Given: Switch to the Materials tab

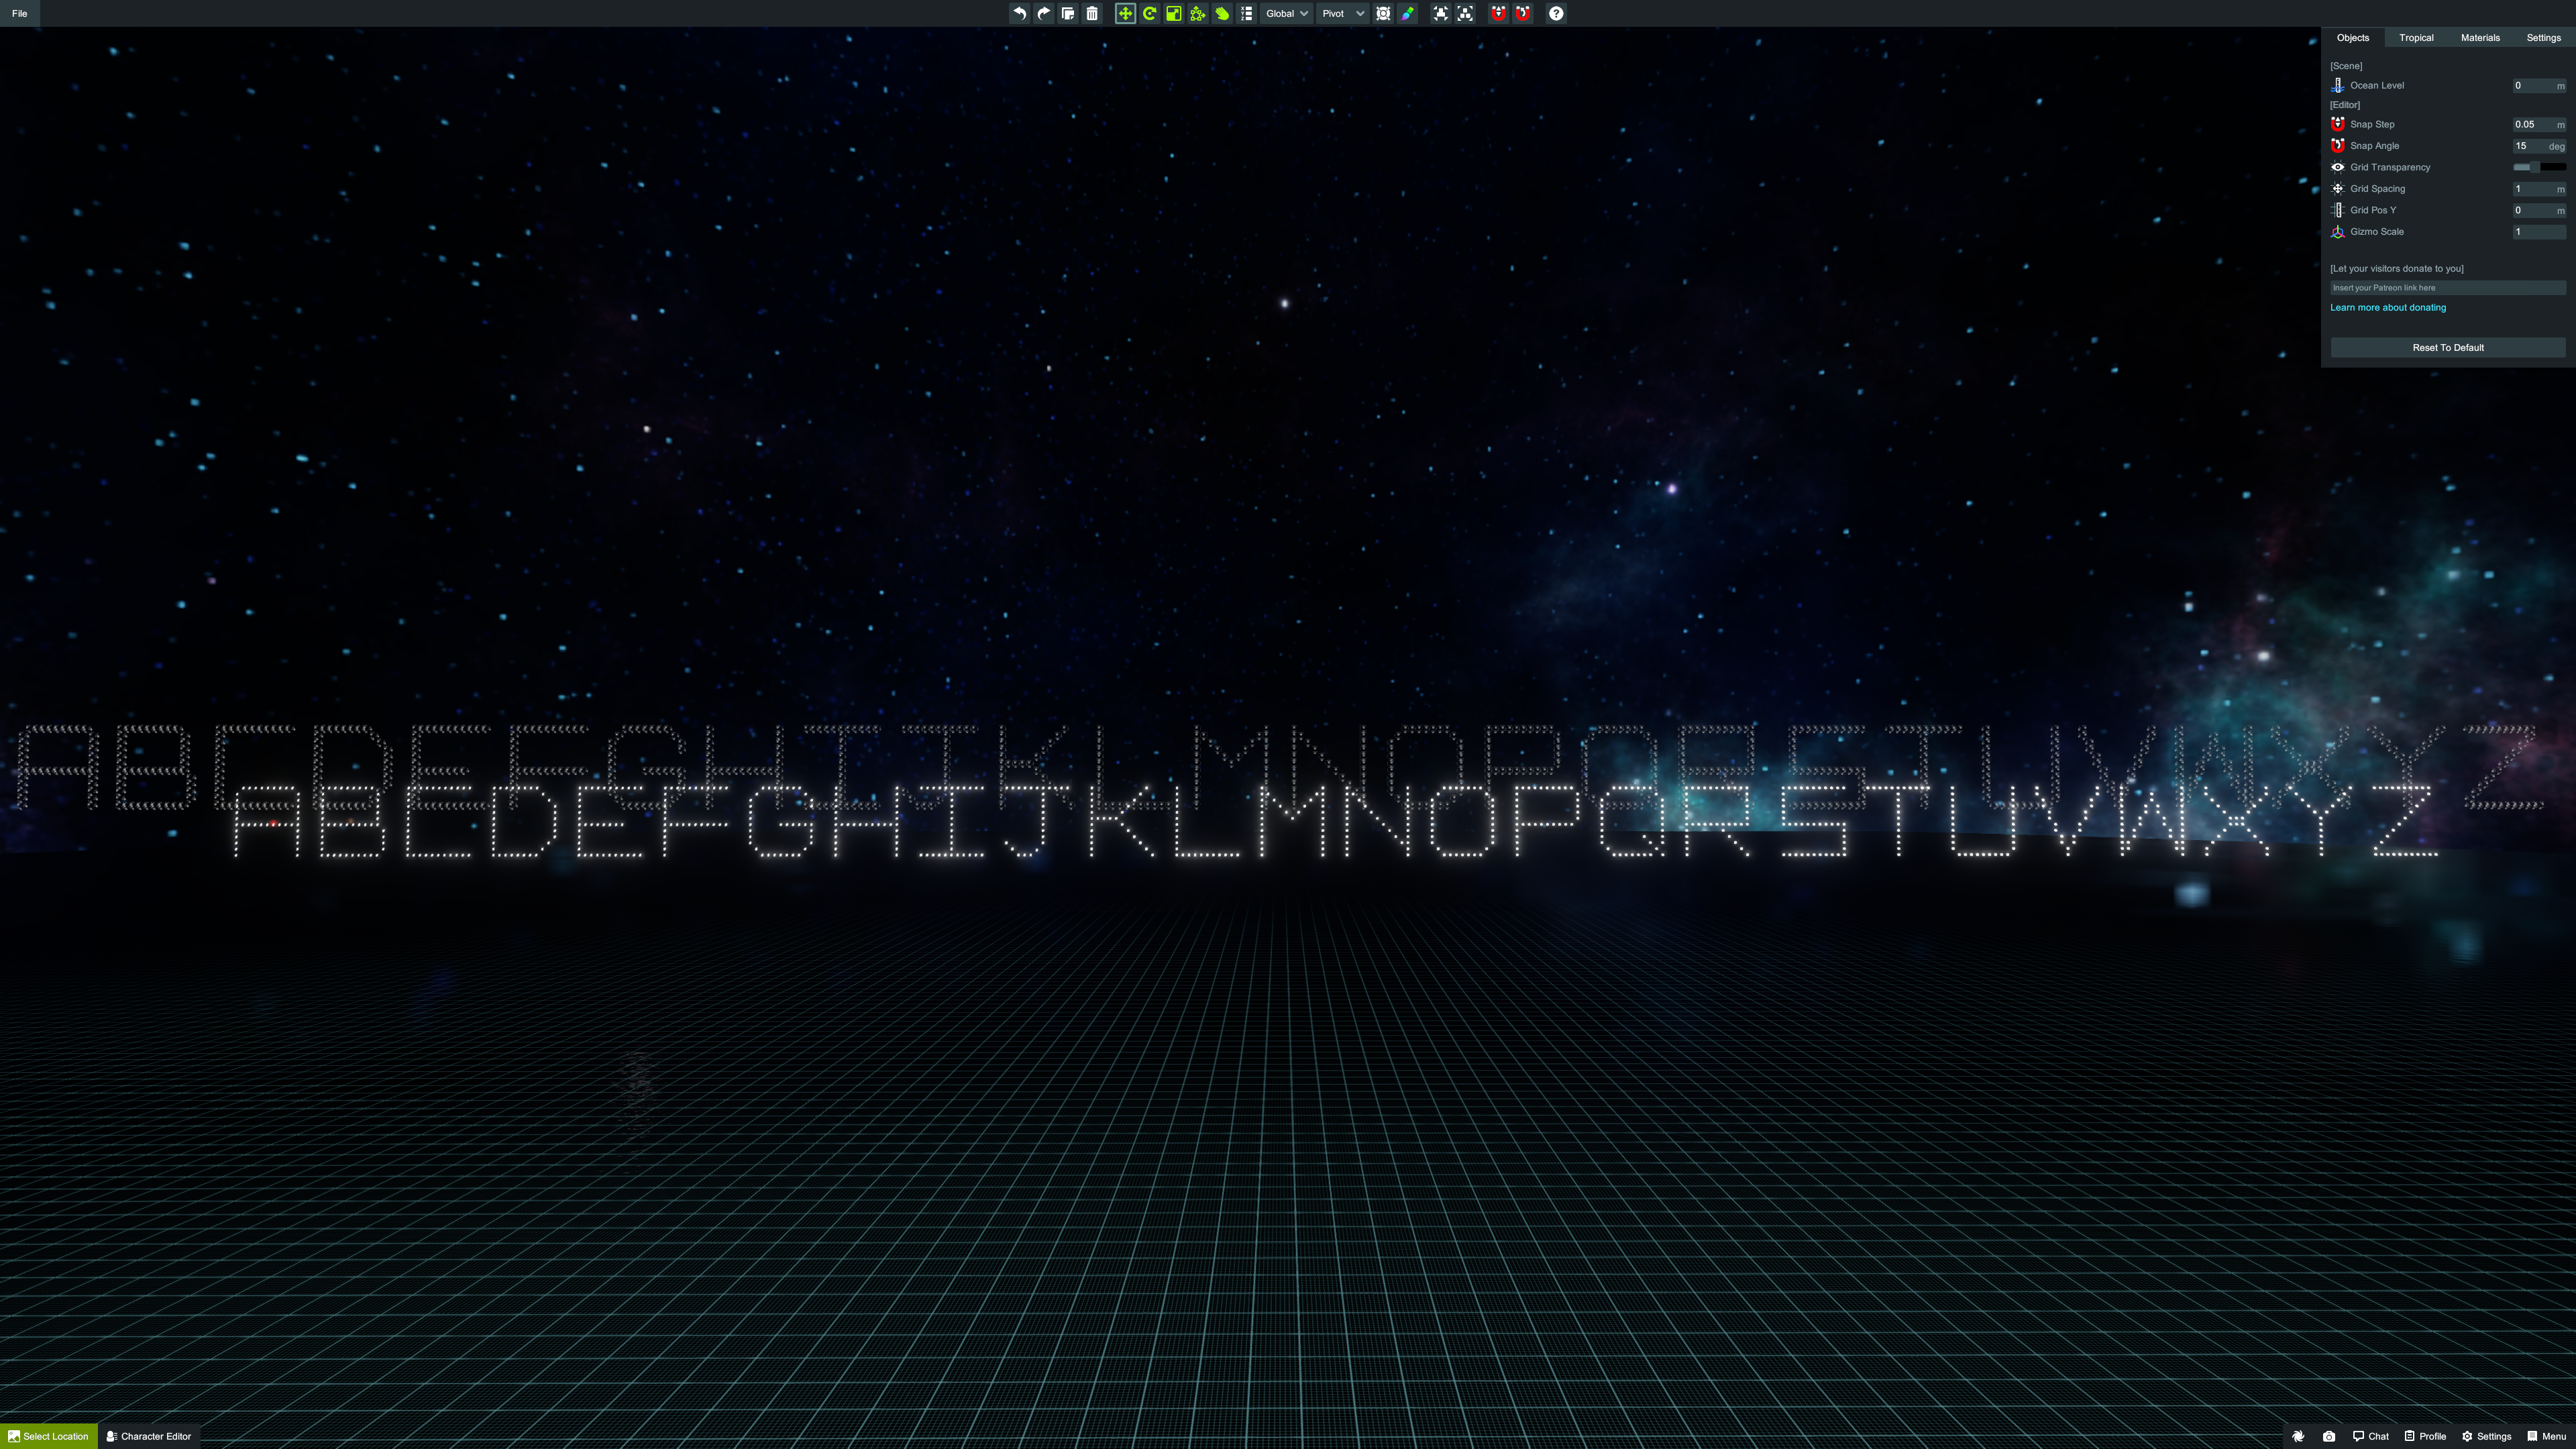Looking at the screenshot, I should coord(2480,38).
